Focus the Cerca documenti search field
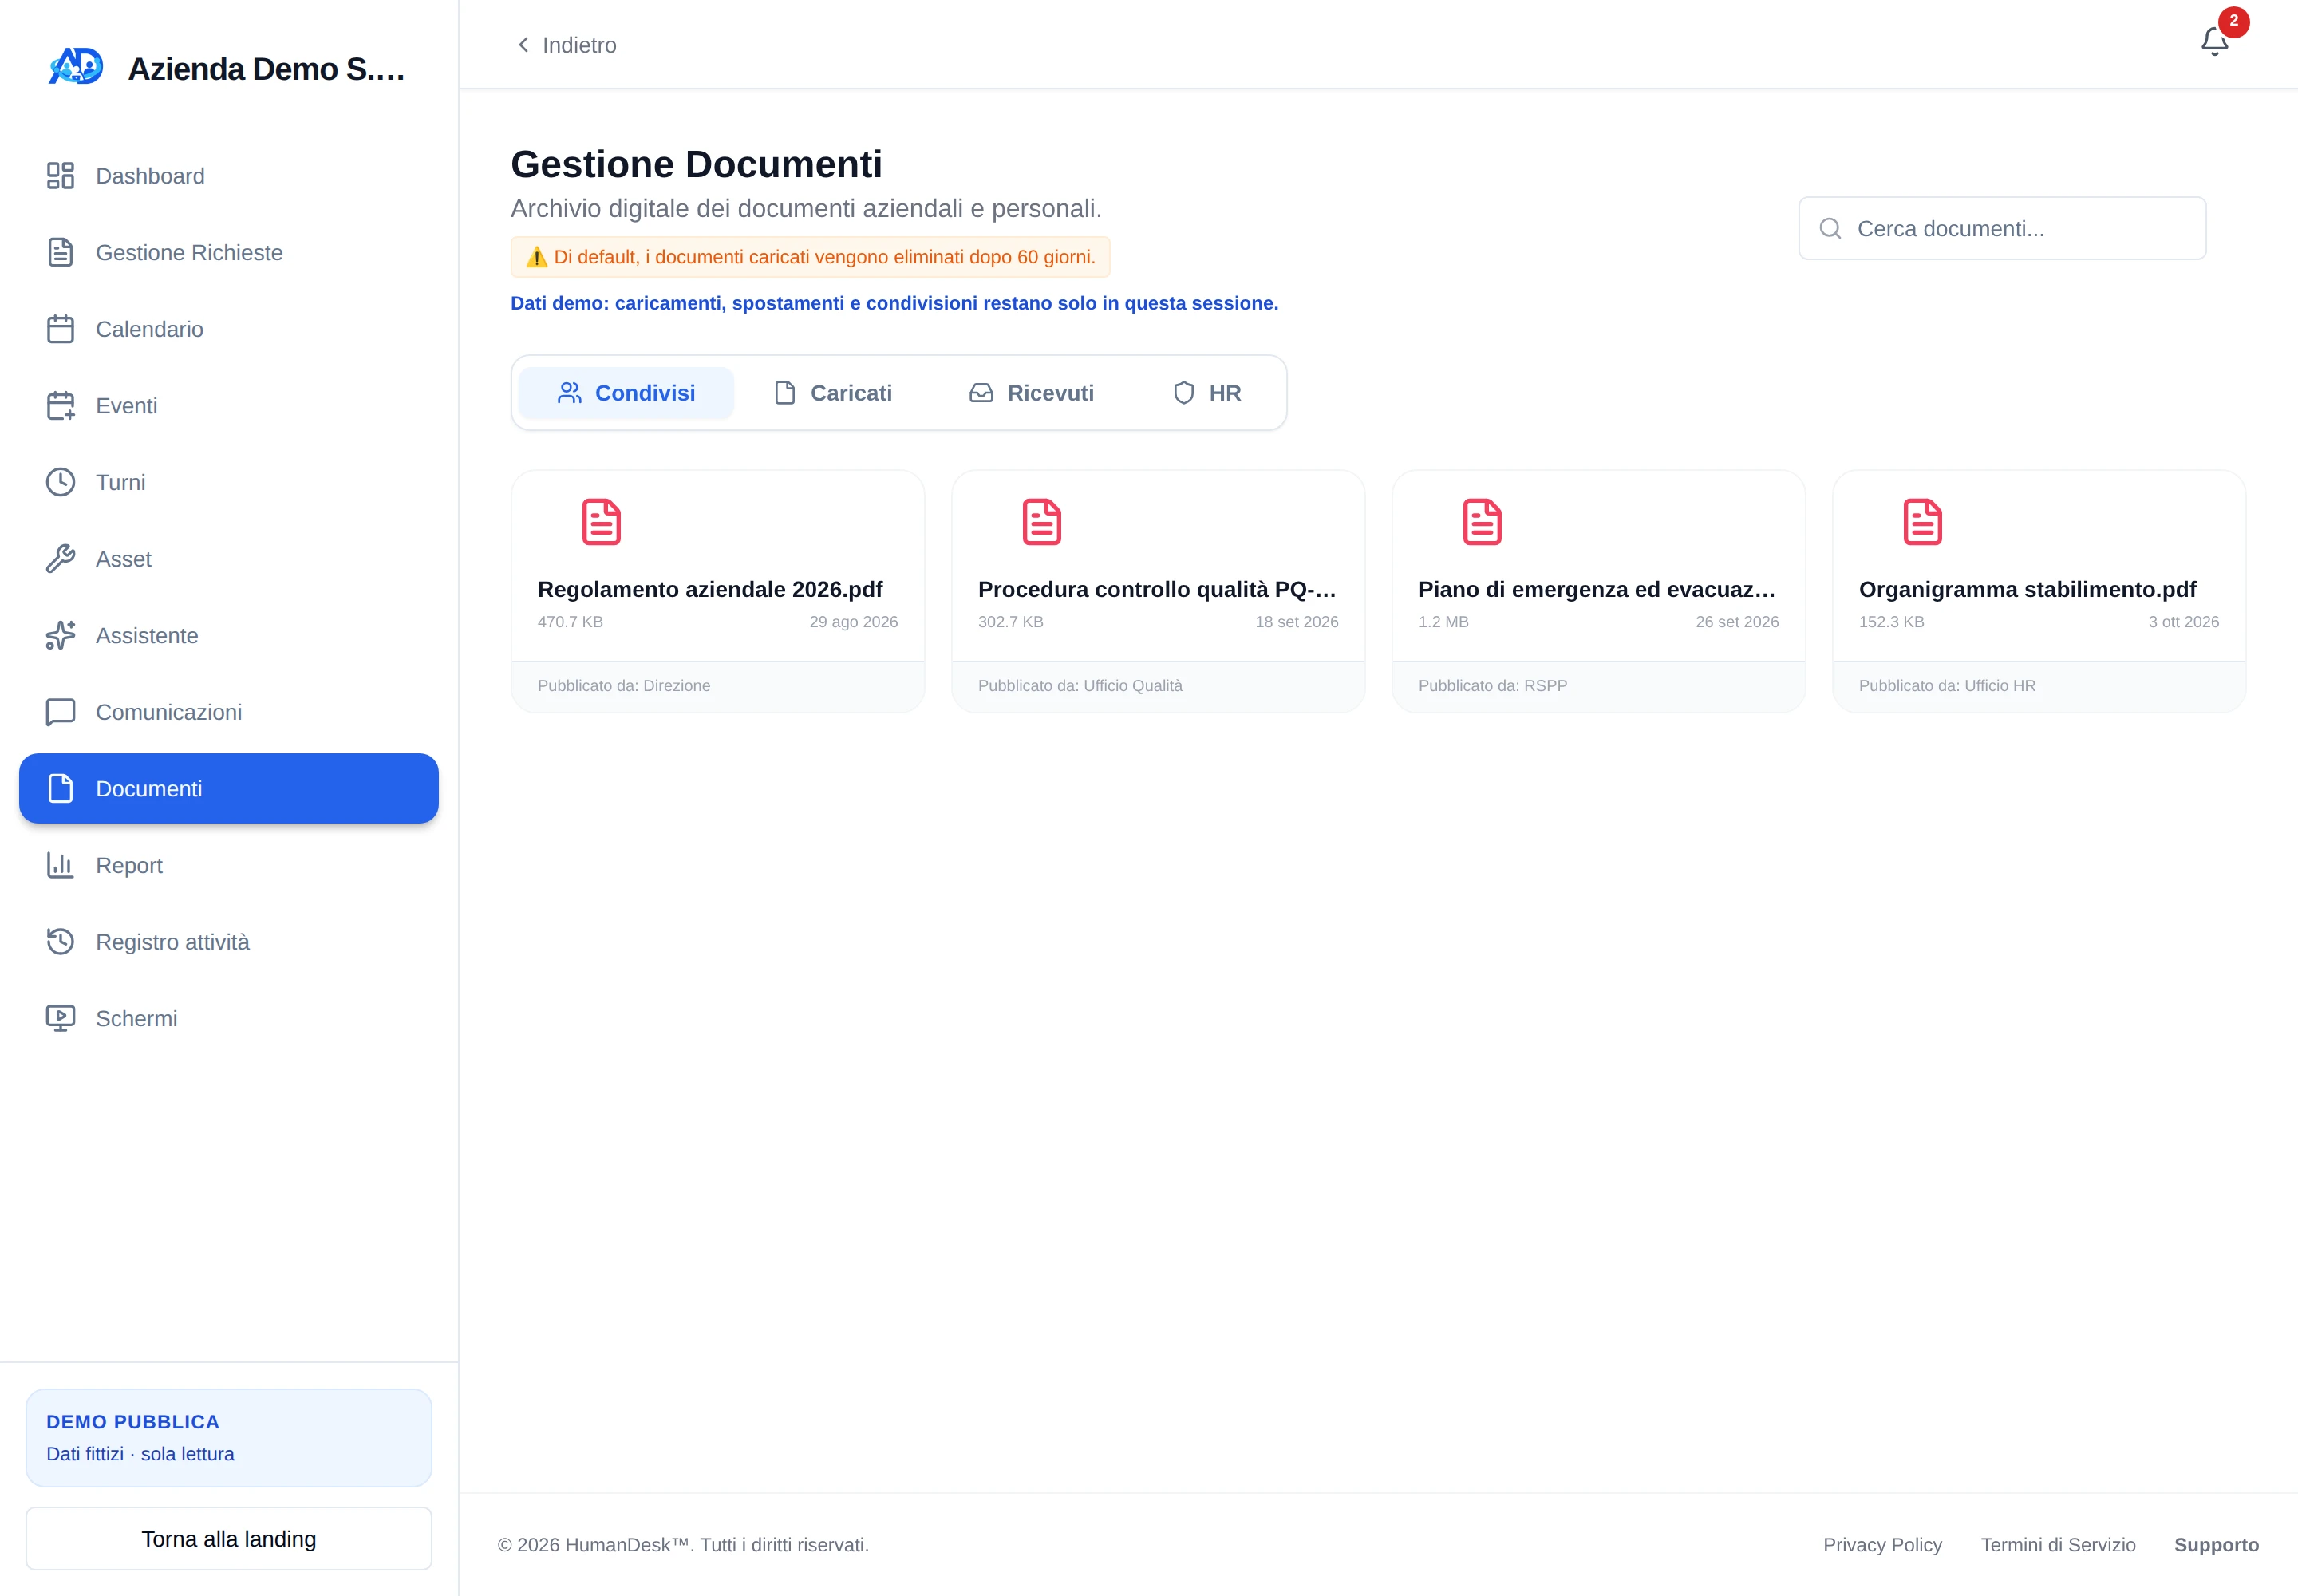Image resolution: width=2298 pixels, height=1596 pixels. (2002, 228)
